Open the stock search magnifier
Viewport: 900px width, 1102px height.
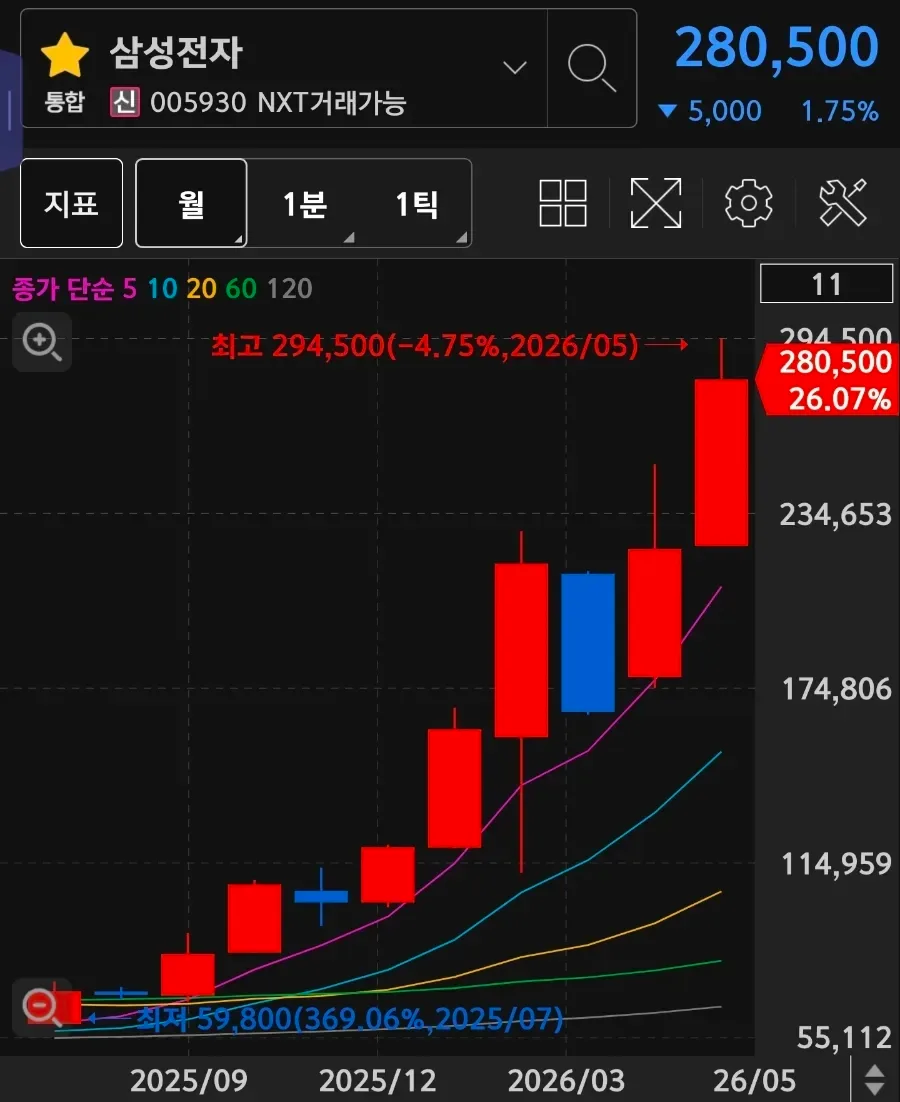592,68
